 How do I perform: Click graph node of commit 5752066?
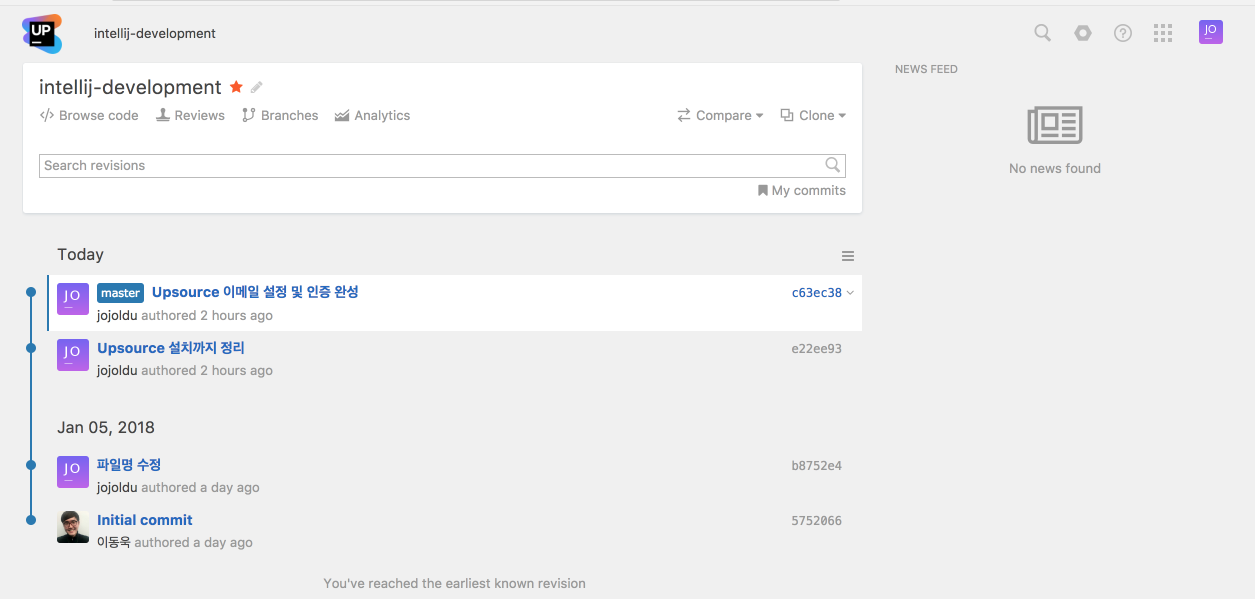pyautogui.click(x=31, y=520)
